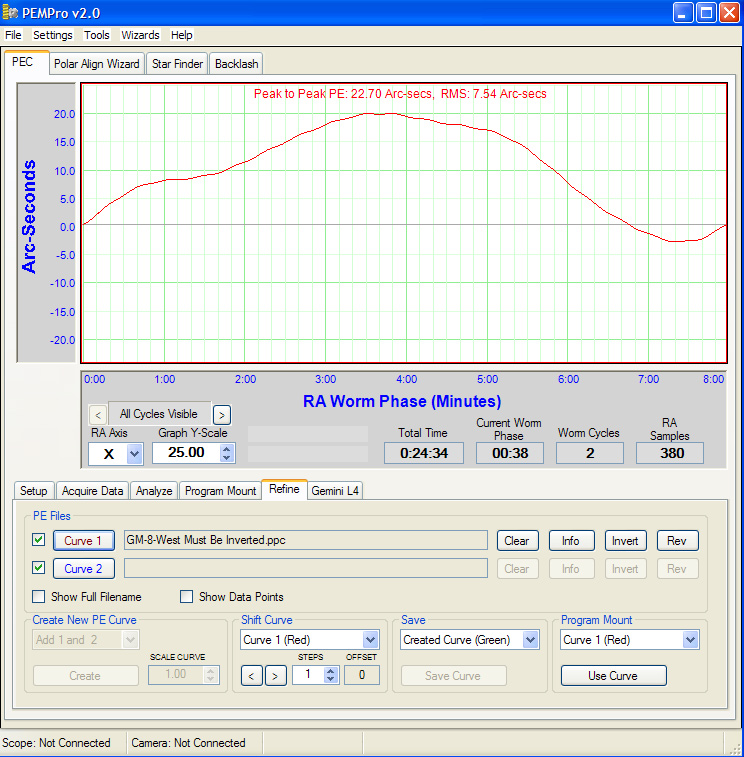Select the Refine tab
This screenshot has height=757, width=744.
click(x=284, y=489)
